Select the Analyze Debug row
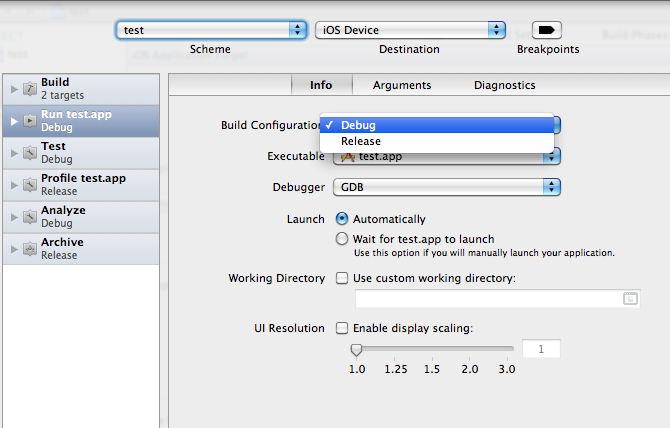670x428 pixels. [x=81, y=217]
